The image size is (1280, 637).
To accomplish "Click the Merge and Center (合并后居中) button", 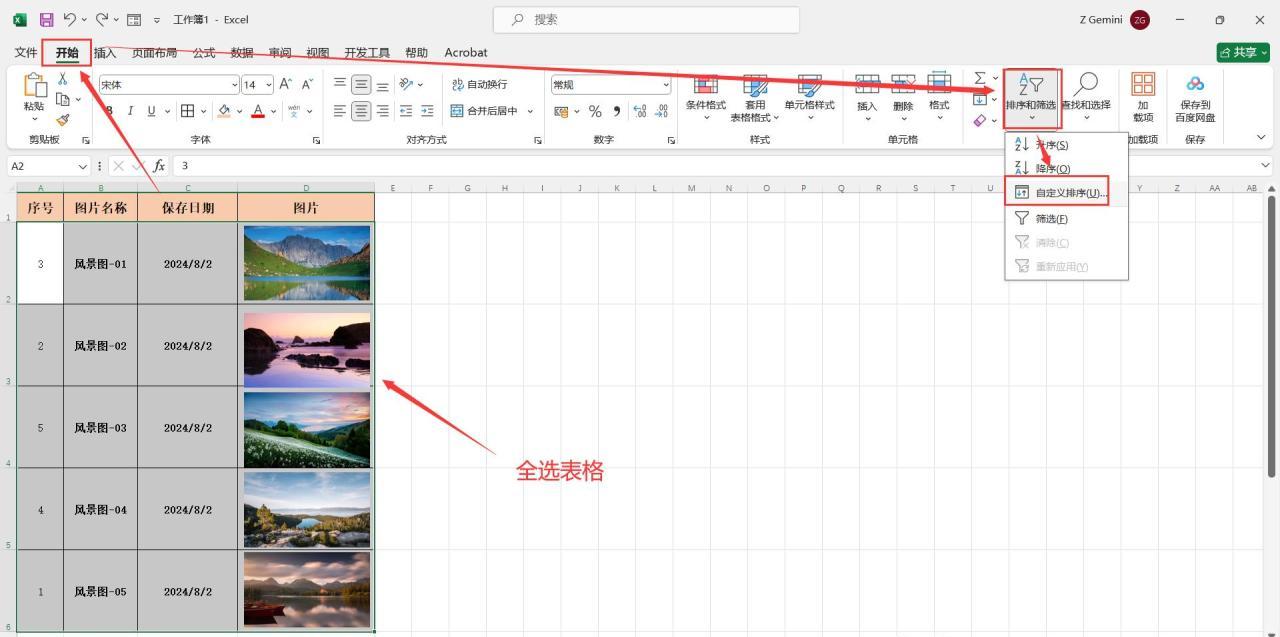I will [x=486, y=111].
